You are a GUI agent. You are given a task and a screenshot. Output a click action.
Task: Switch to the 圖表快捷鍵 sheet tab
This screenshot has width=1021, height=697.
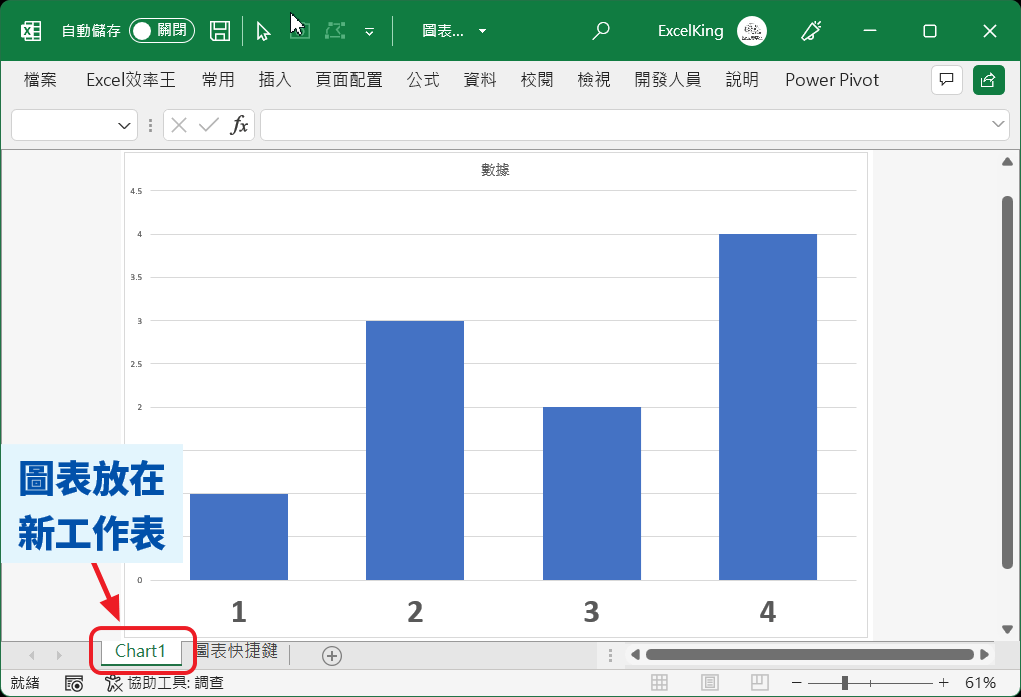click(236, 652)
